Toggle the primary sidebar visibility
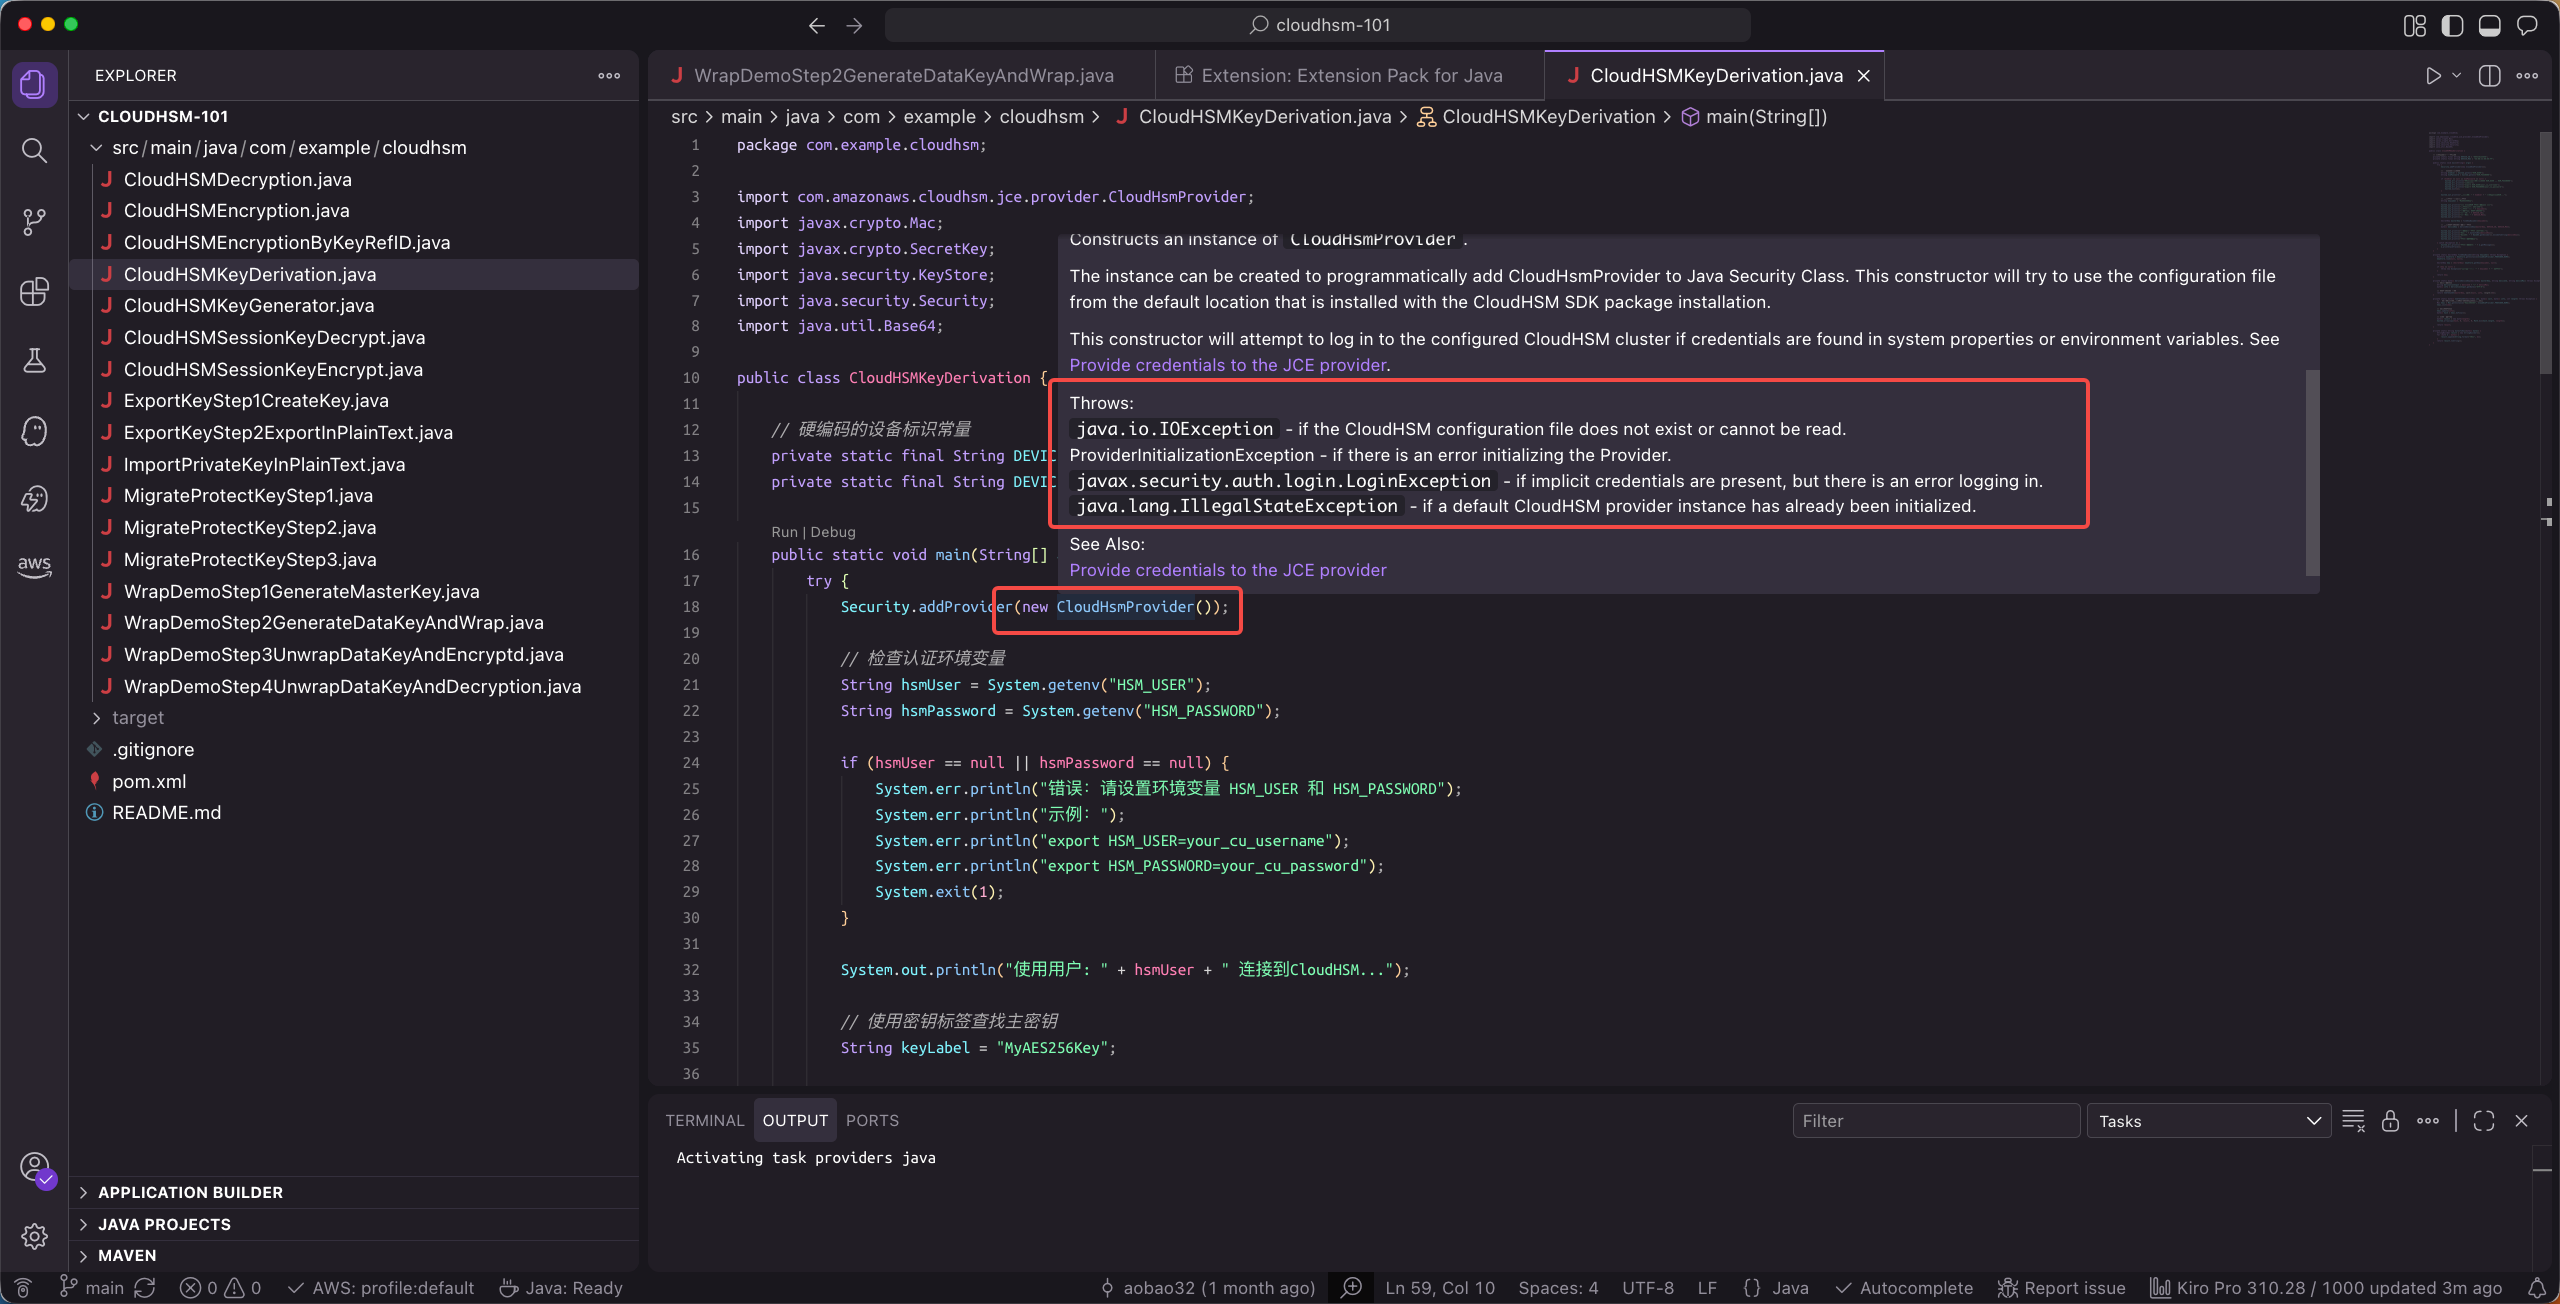The width and height of the screenshot is (2560, 1304). click(2452, 25)
